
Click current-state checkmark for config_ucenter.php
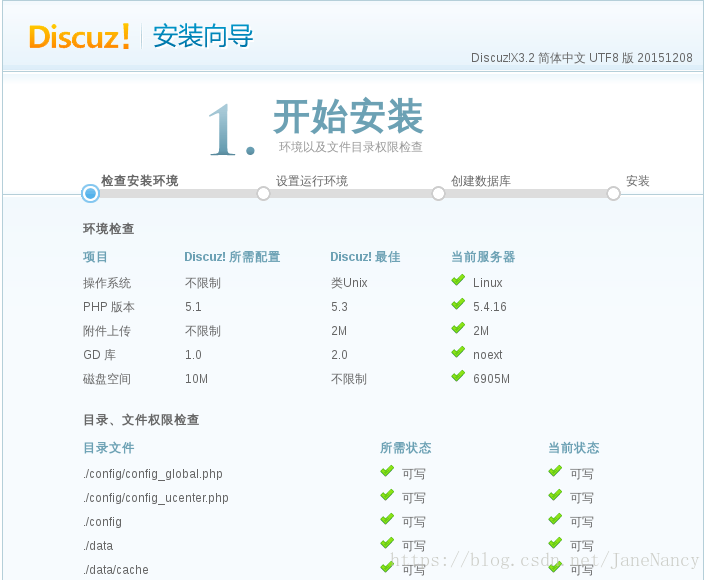click(x=555, y=496)
